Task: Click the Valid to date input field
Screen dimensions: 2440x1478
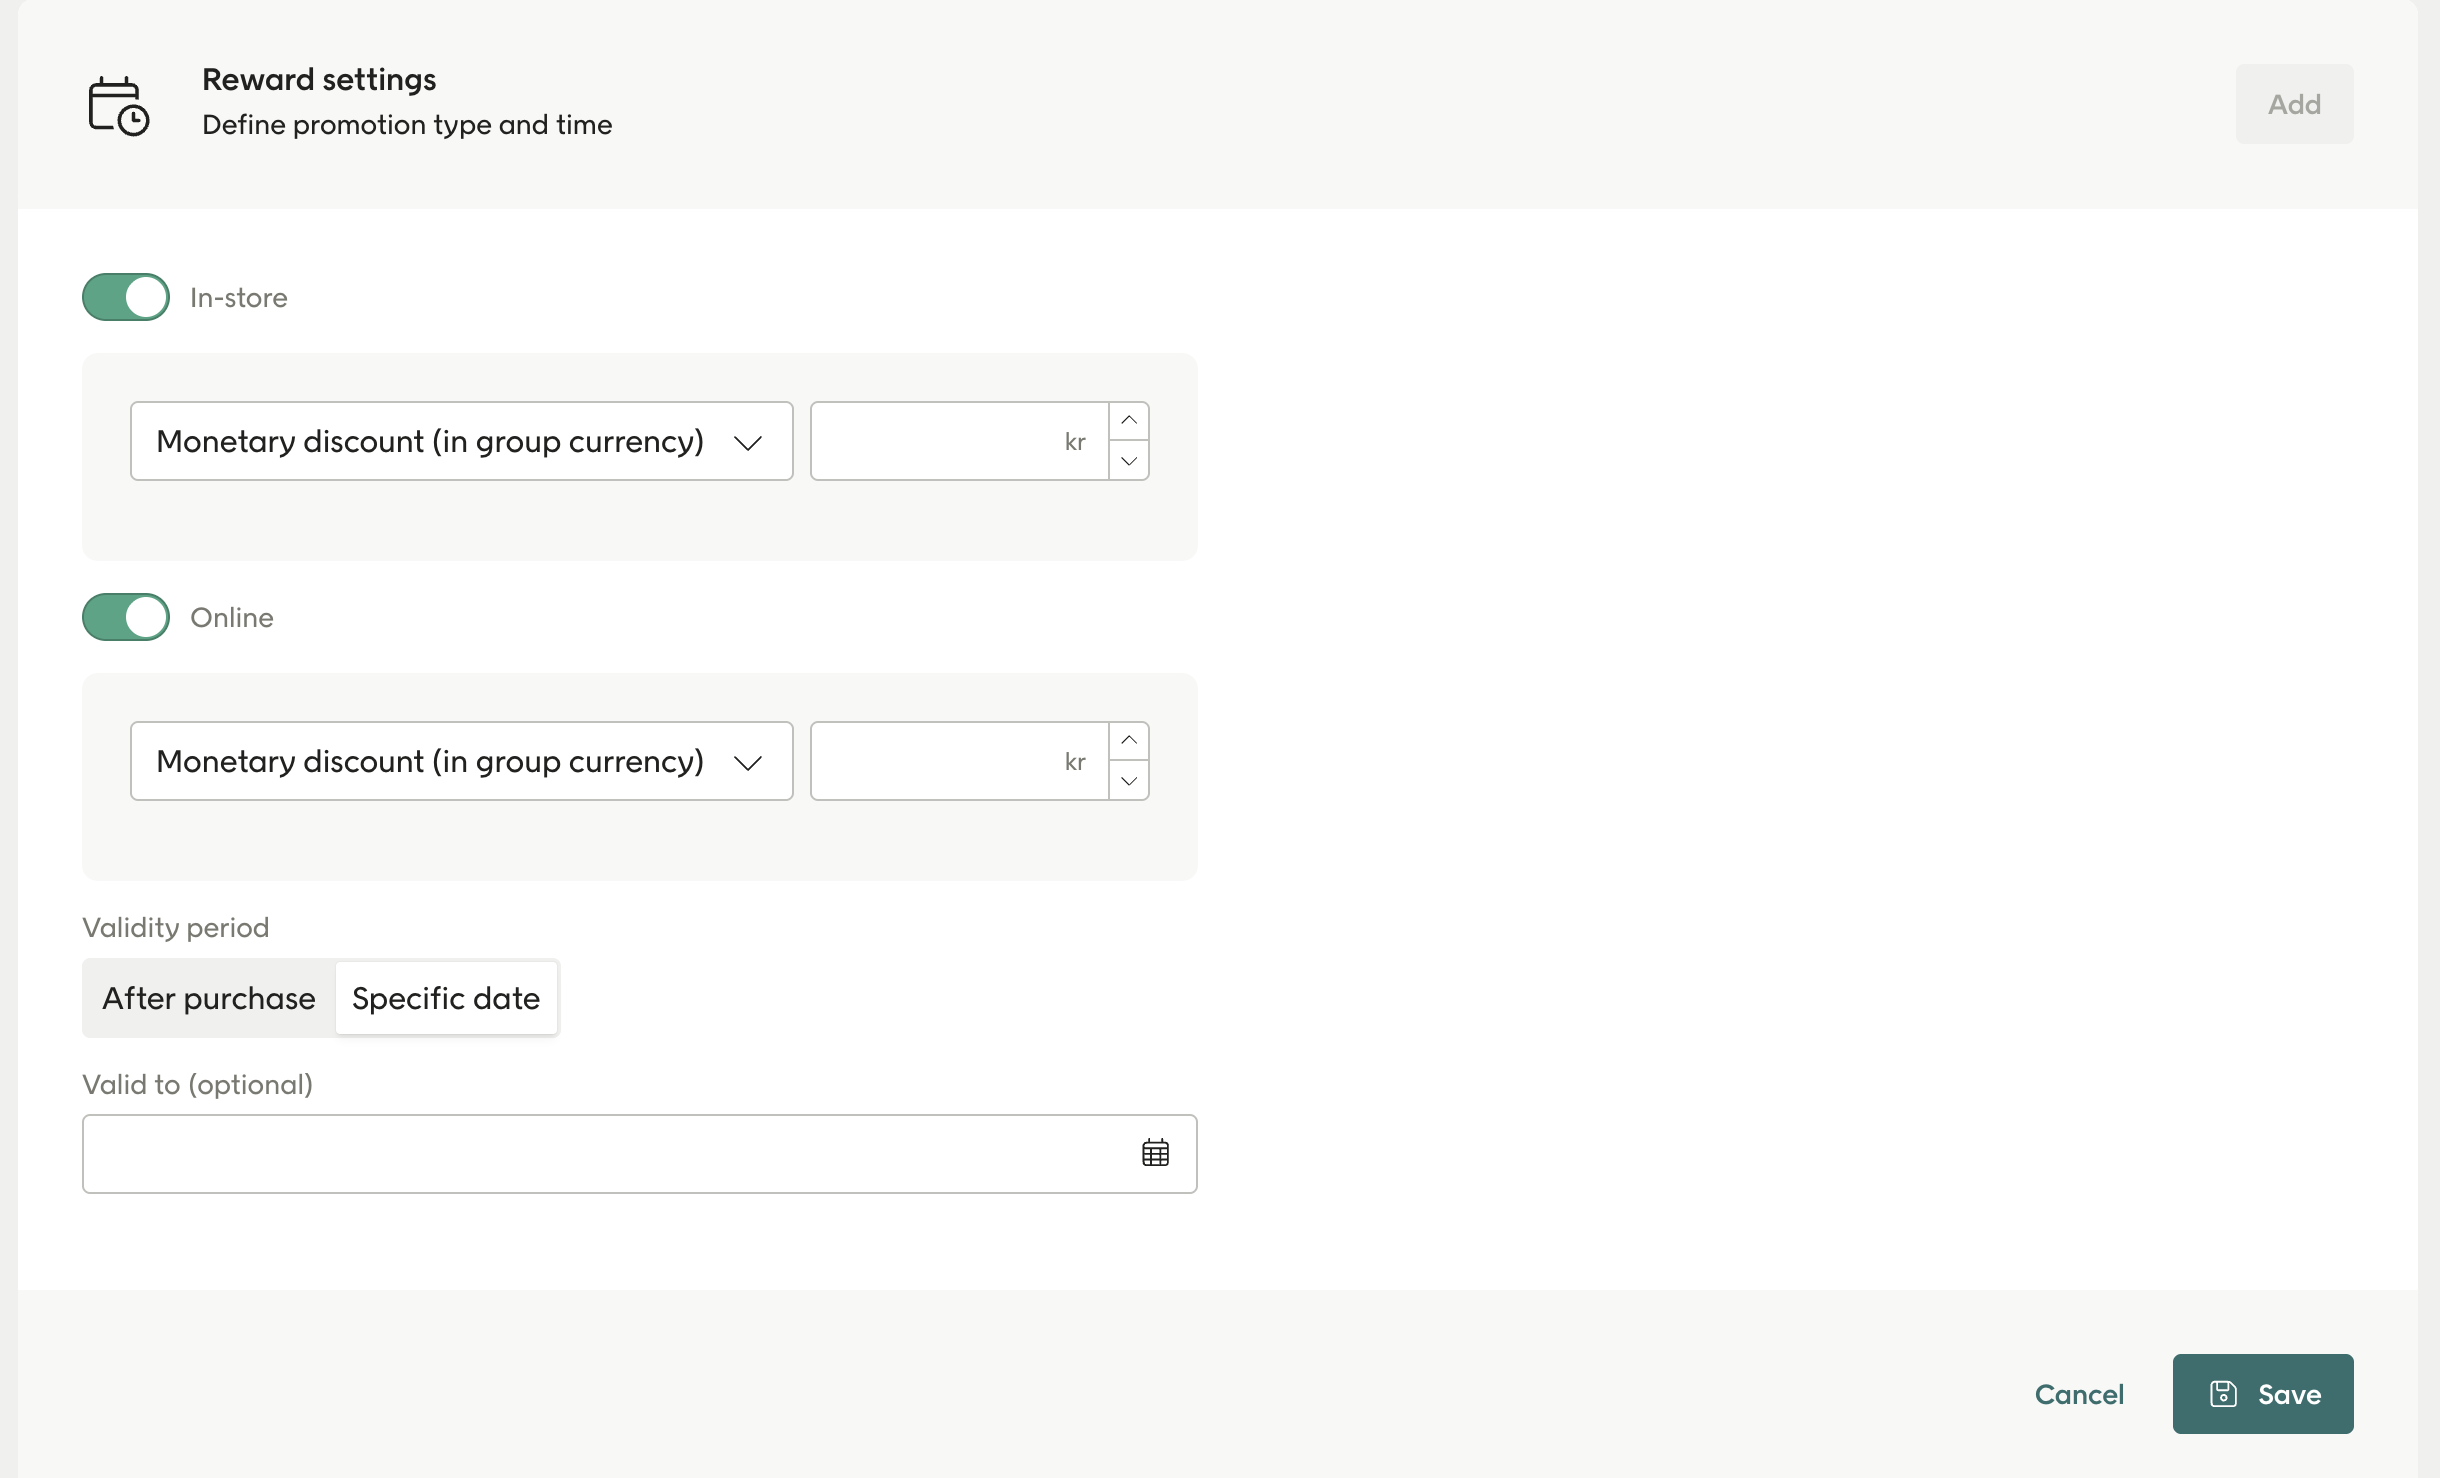Action: click(600, 1153)
